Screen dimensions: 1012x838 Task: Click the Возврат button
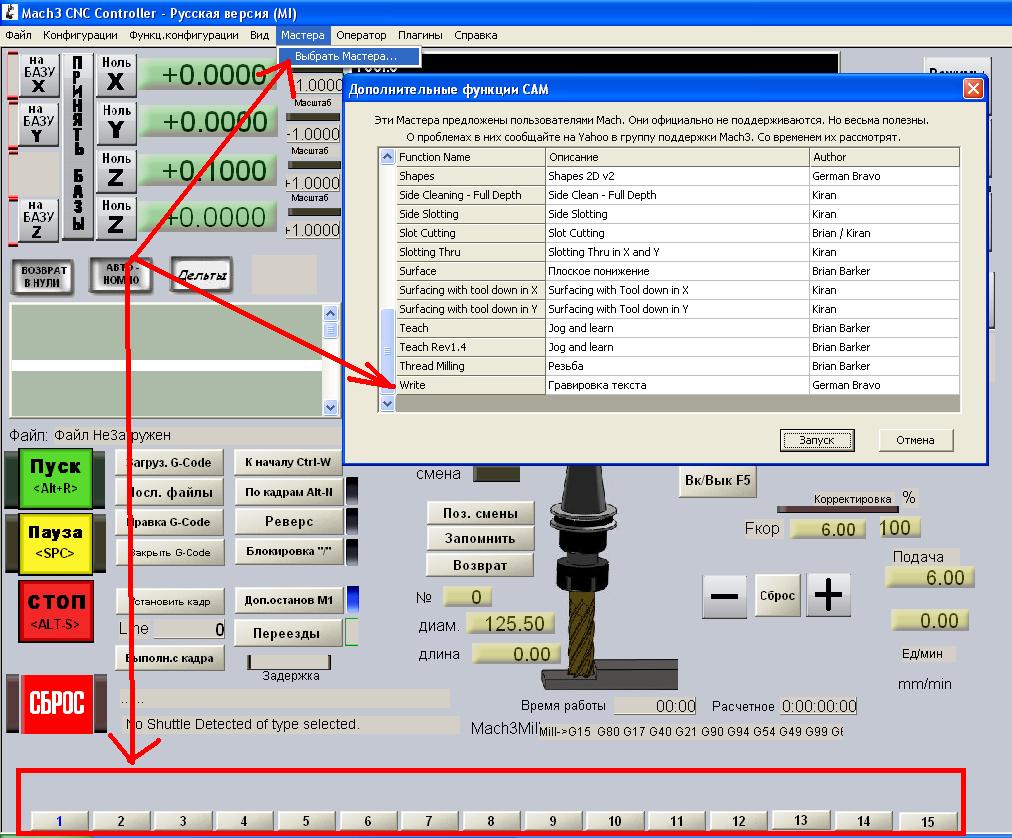(480, 565)
